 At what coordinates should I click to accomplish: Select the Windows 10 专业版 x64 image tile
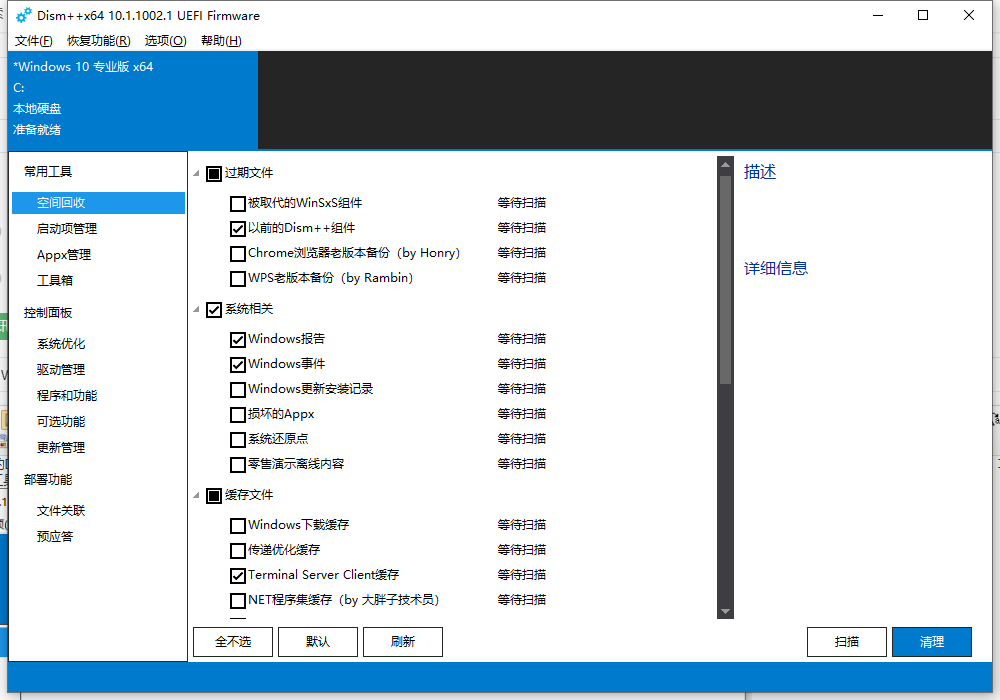(133, 99)
